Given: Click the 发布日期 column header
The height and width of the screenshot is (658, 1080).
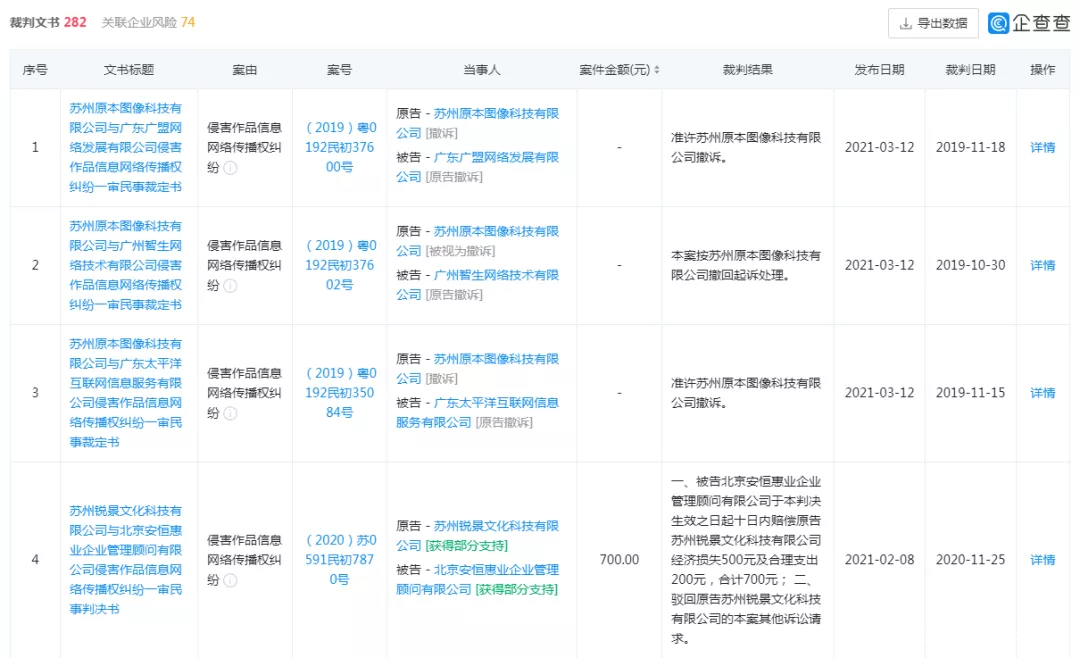Looking at the screenshot, I should pyautogui.click(x=880, y=70).
